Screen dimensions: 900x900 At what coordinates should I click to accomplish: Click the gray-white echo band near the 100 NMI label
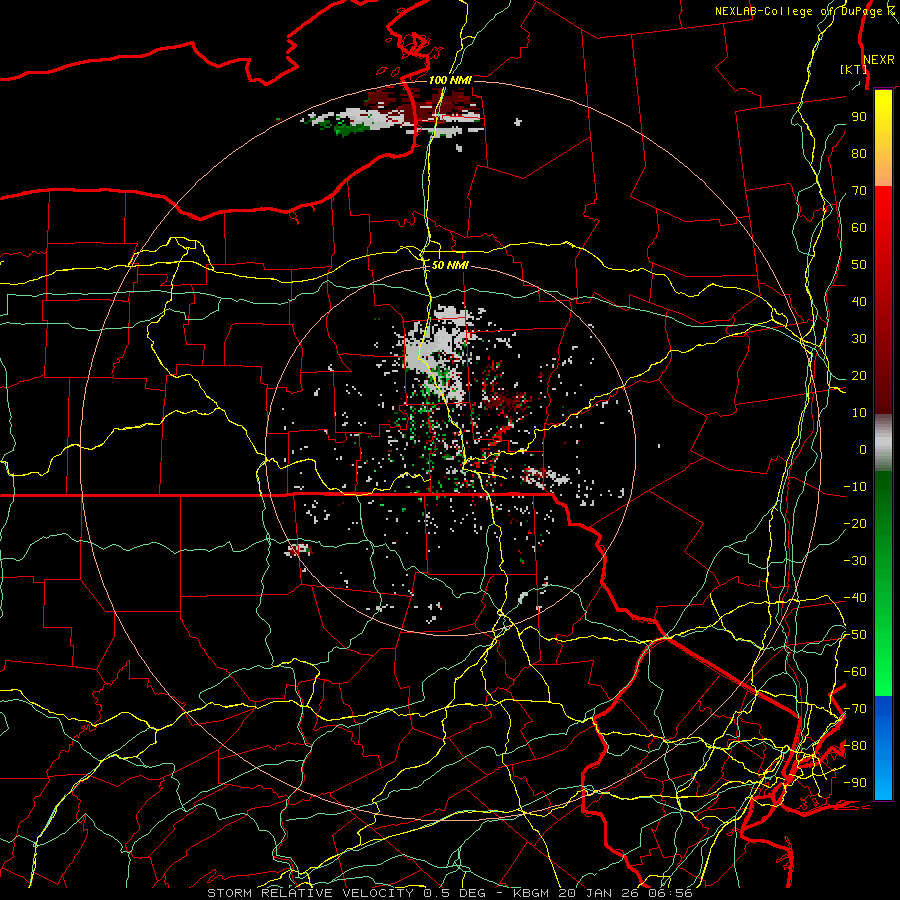click(373, 119)
